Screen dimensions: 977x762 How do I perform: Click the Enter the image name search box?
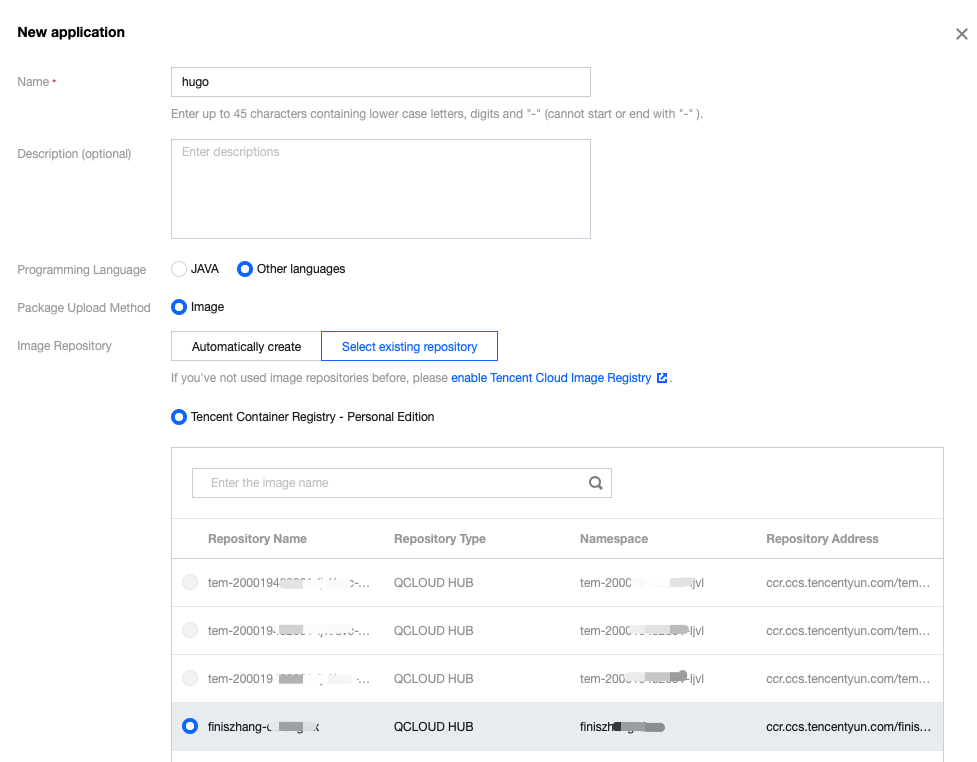390,482
